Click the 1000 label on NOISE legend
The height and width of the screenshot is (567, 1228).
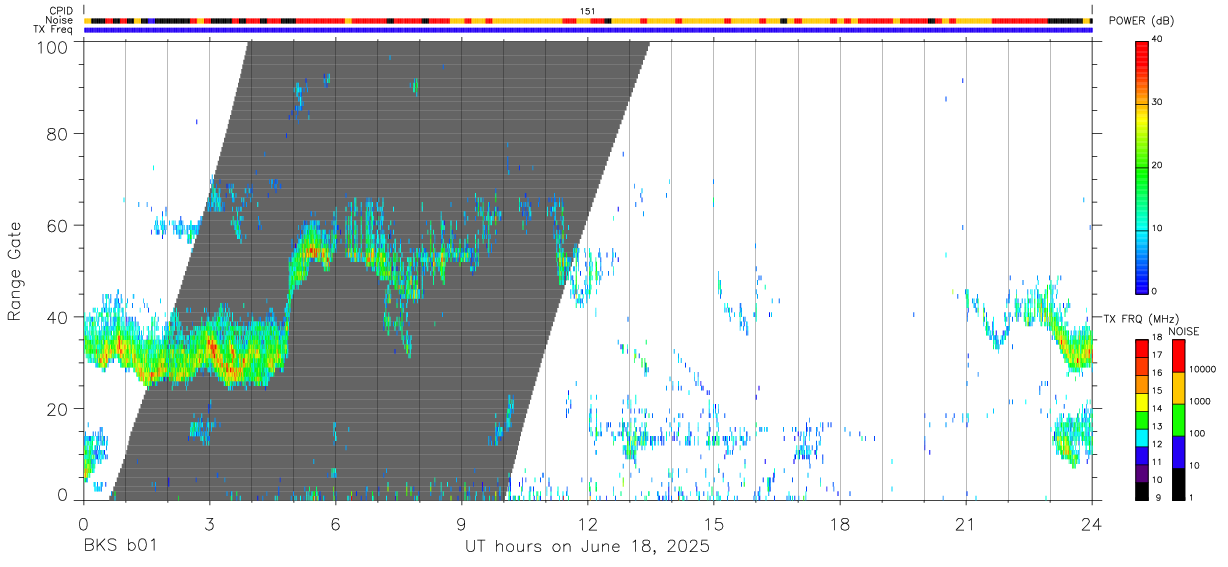pos(1200,401)
